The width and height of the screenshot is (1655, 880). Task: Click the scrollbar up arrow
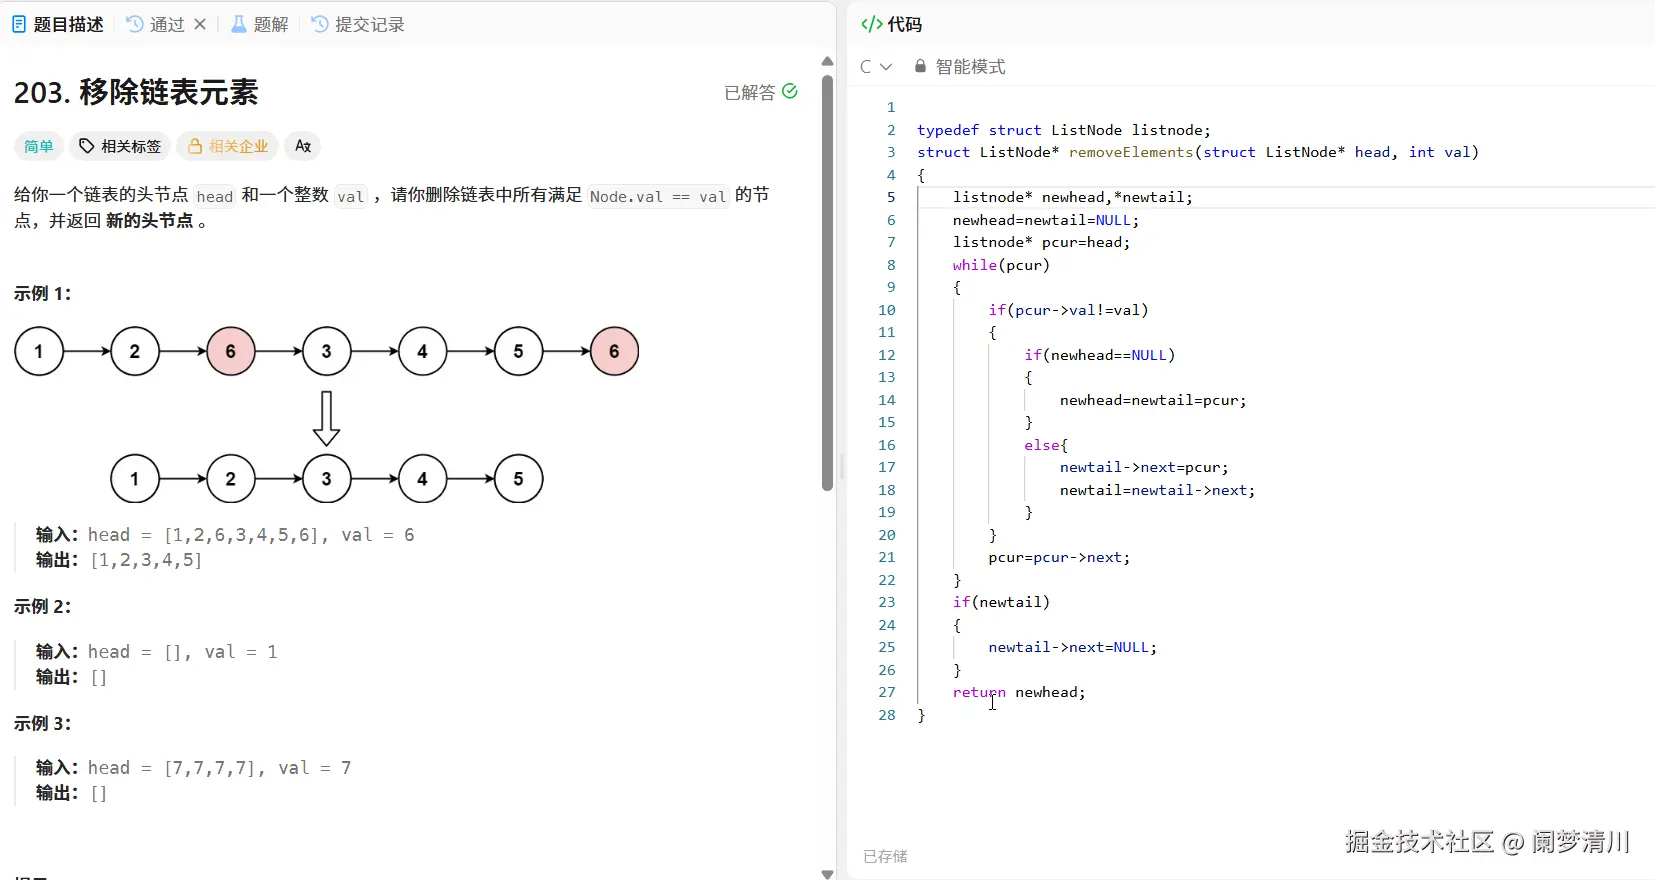point(827,61)
